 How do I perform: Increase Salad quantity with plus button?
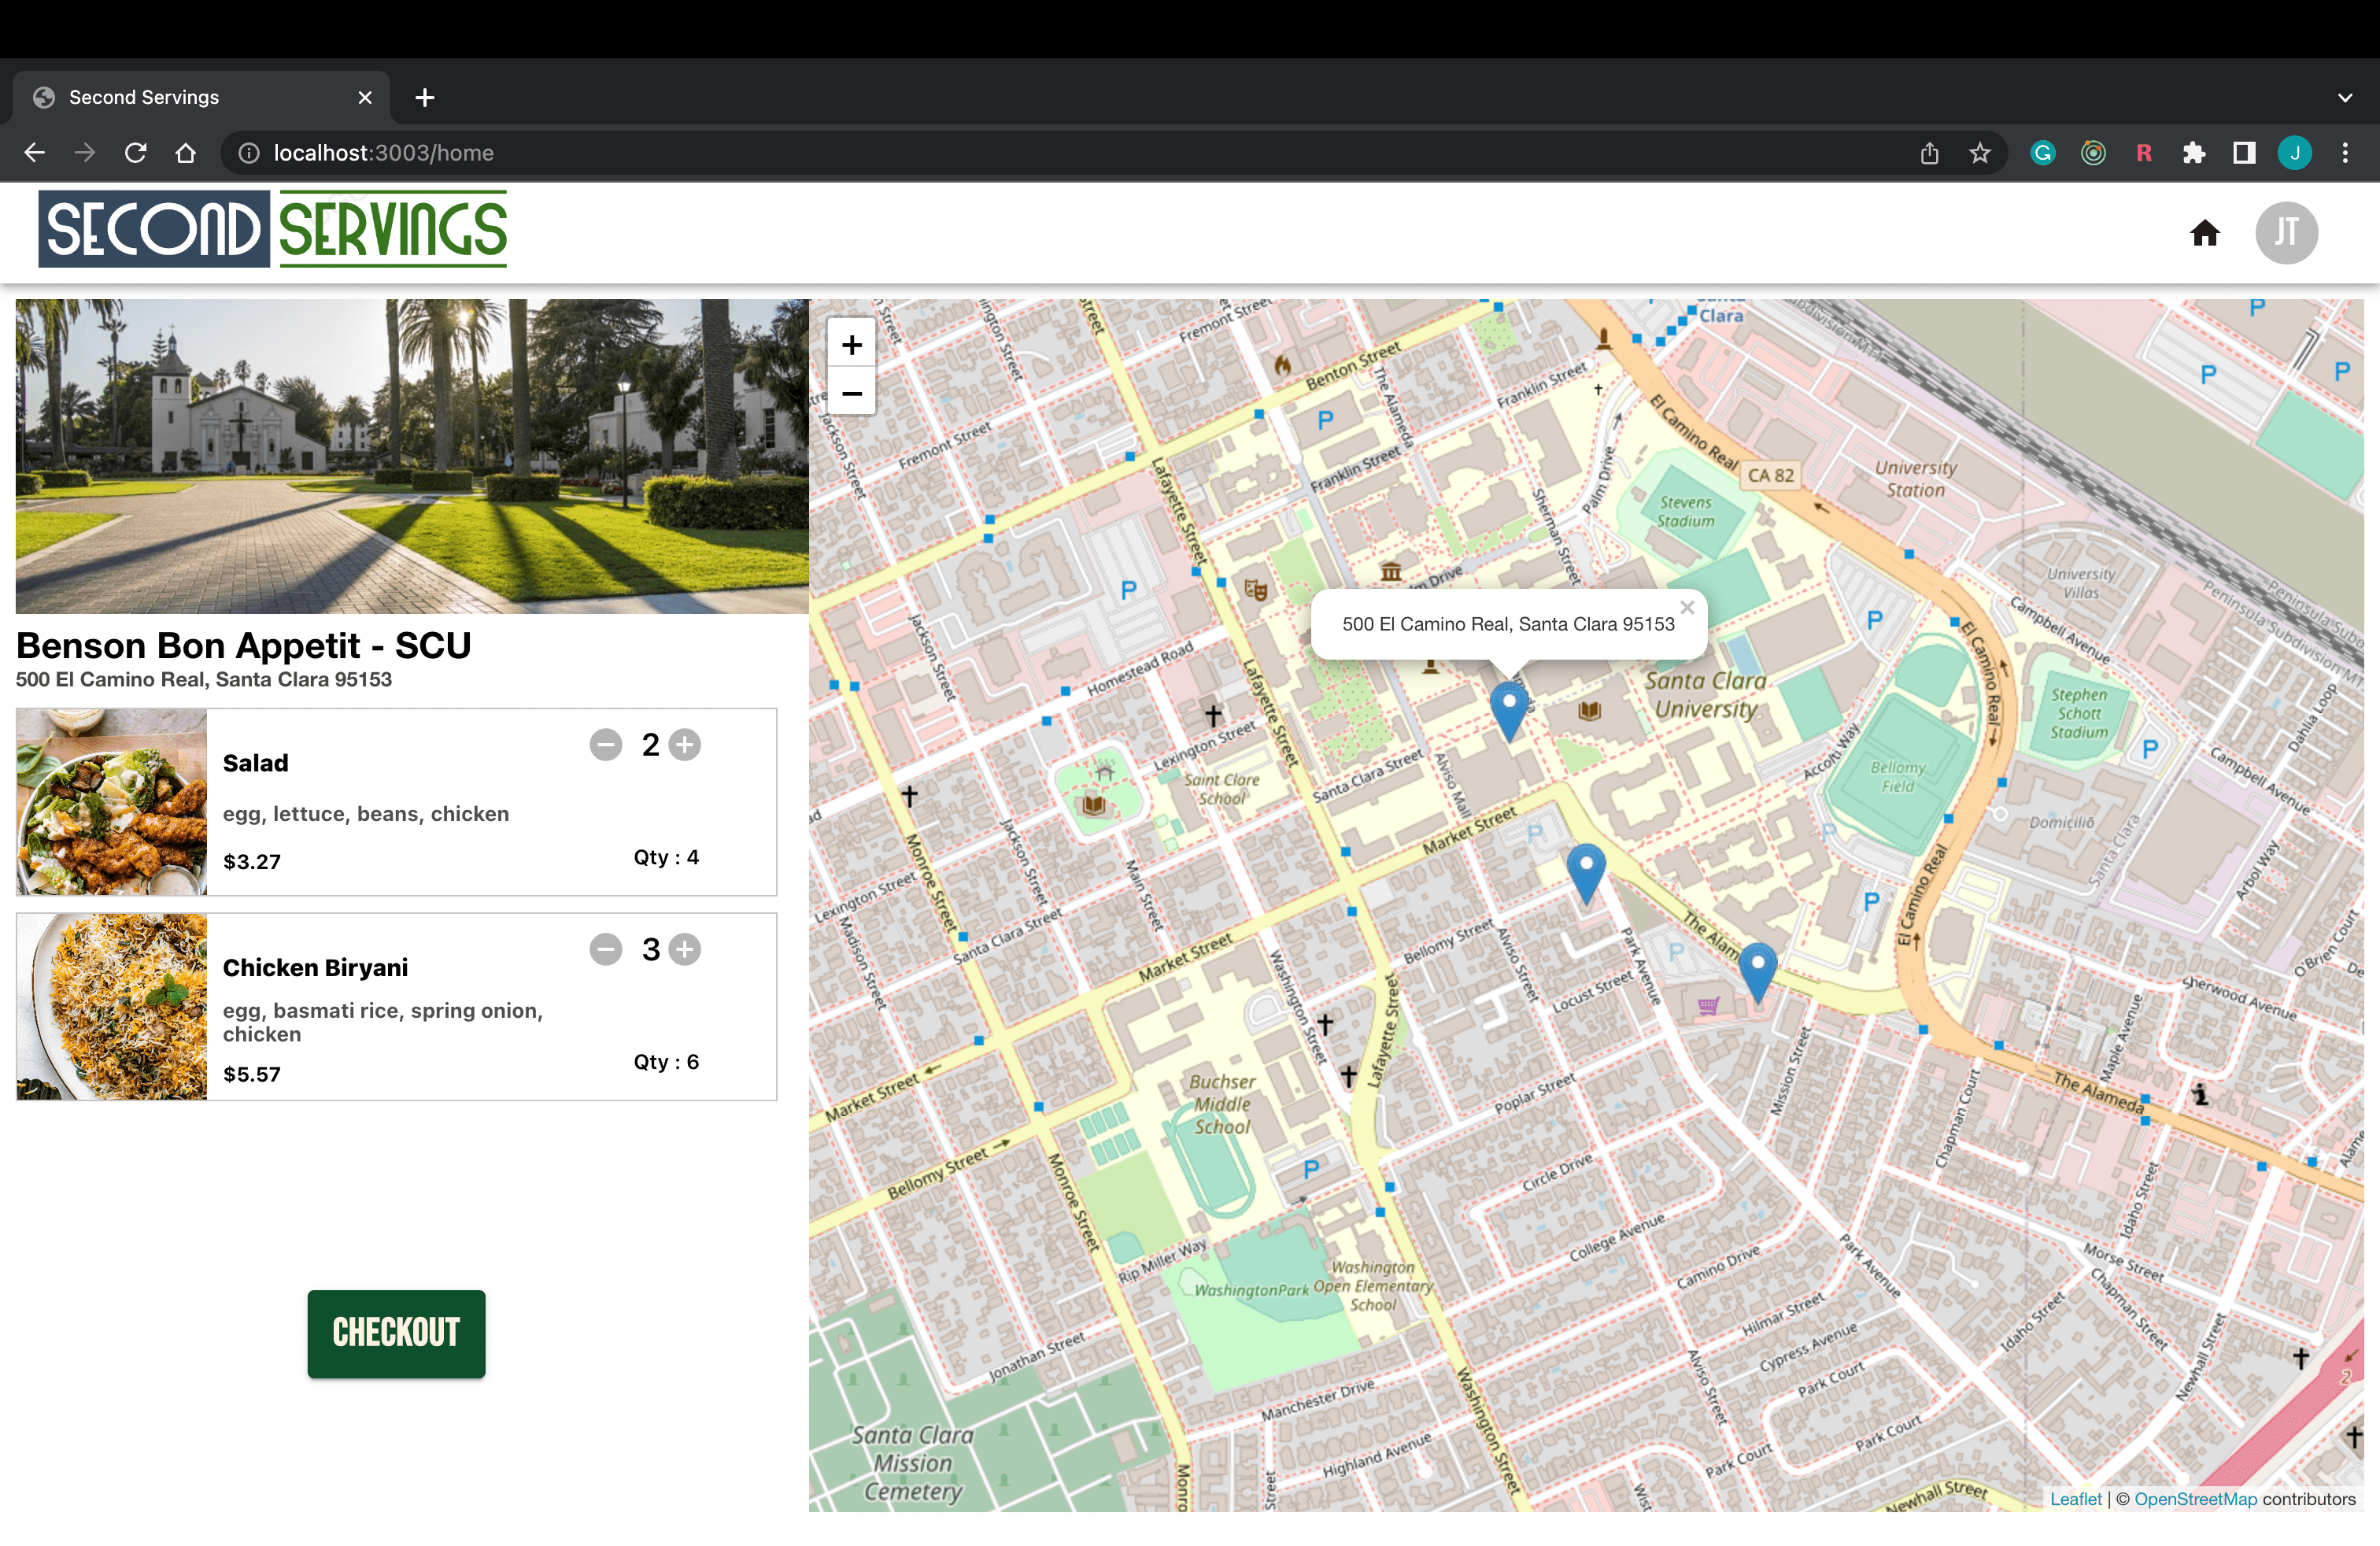coord(685,745)
